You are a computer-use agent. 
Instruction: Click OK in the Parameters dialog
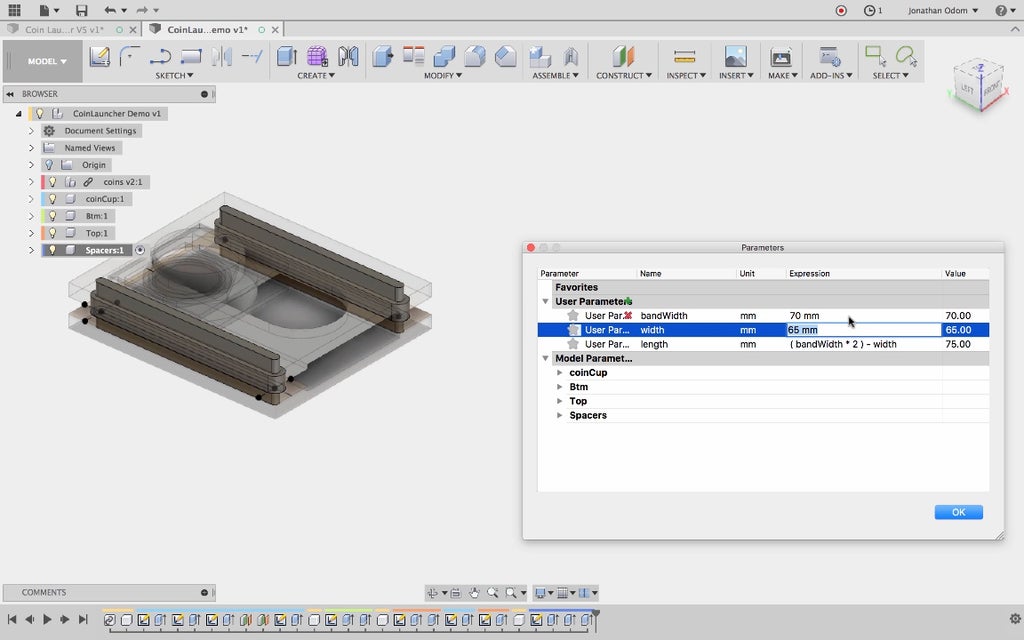point(958,512)
